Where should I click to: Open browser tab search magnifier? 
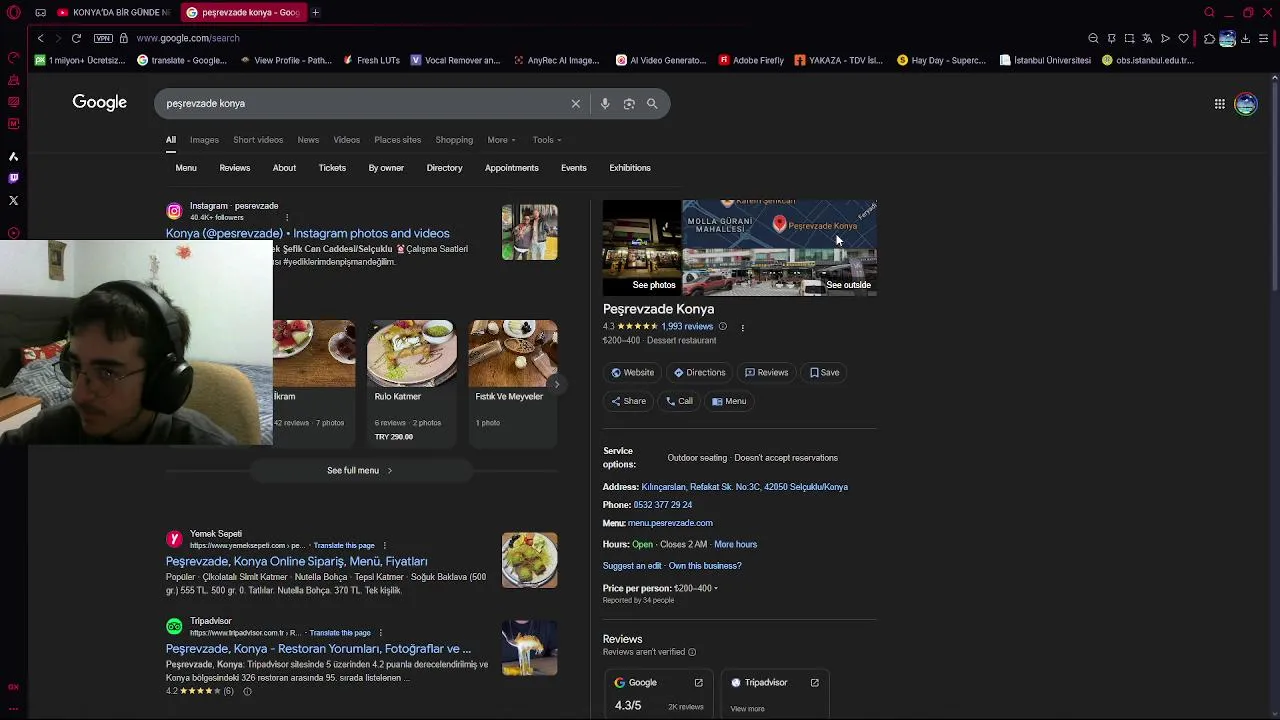(x=1209, y=12)
